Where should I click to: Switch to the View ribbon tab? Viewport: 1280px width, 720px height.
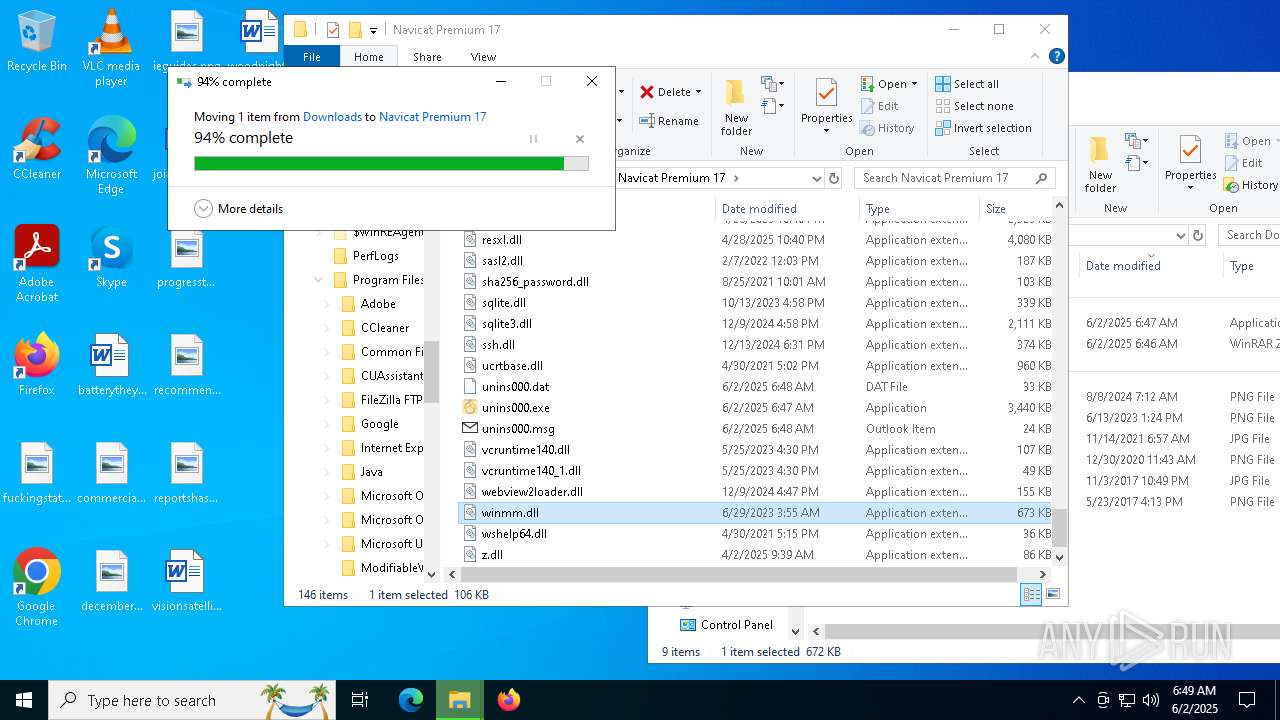tap(483, 57)
